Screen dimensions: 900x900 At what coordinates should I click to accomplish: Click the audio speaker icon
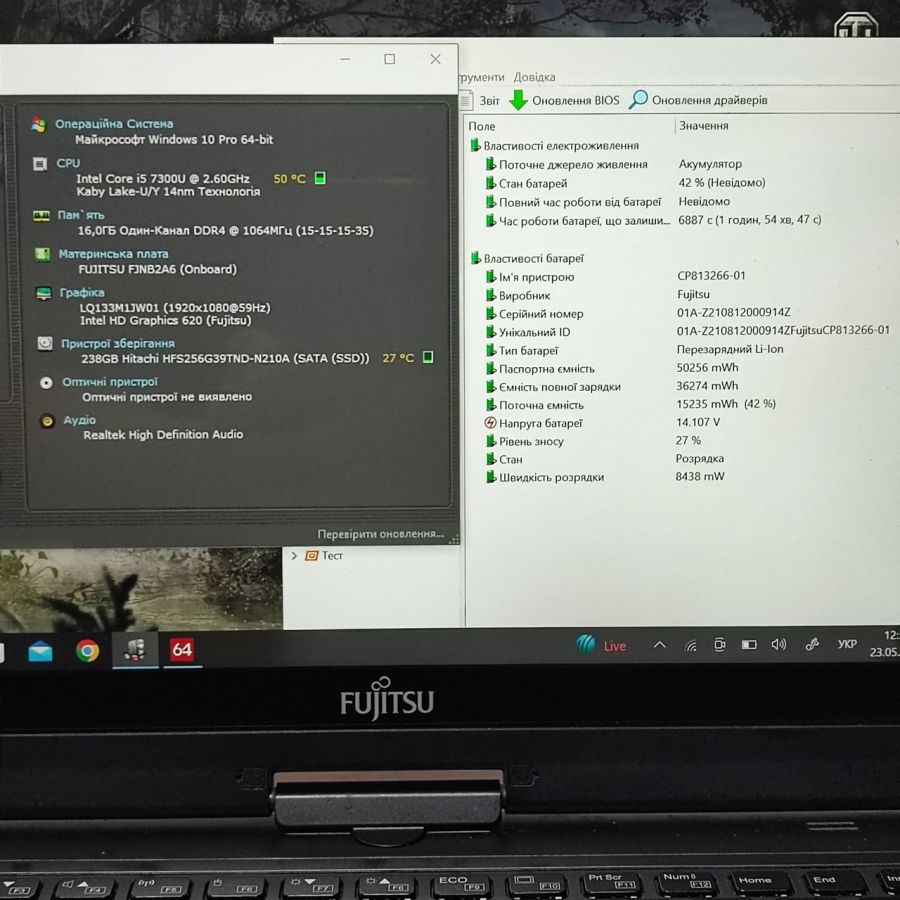[48, 421]
